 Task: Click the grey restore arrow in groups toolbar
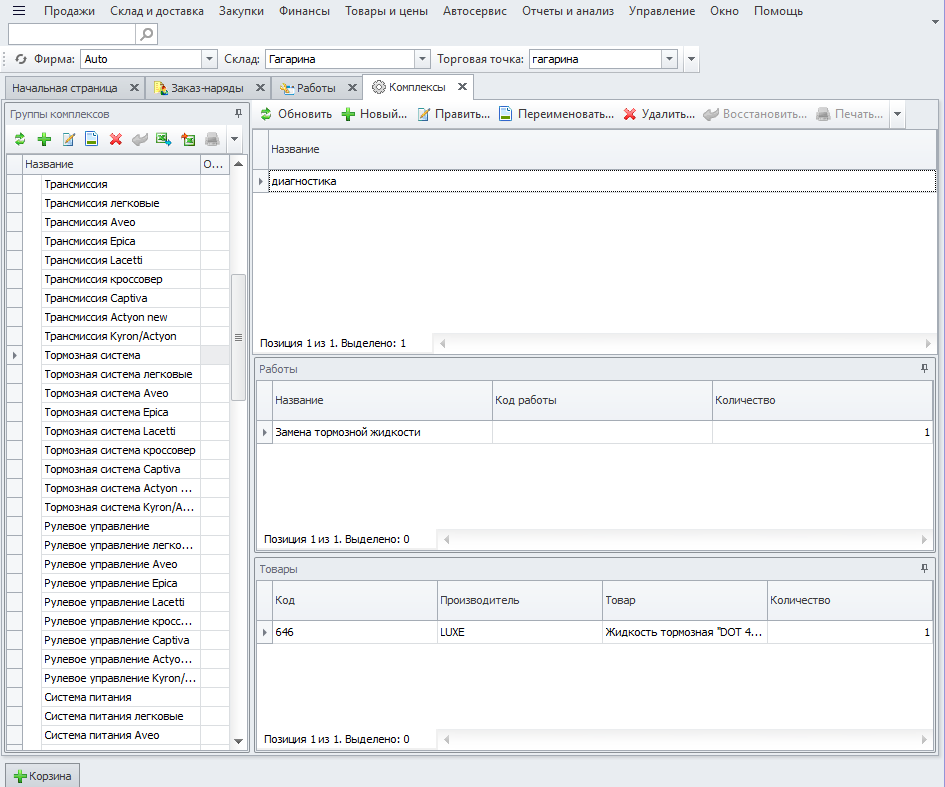coord(140,139)
